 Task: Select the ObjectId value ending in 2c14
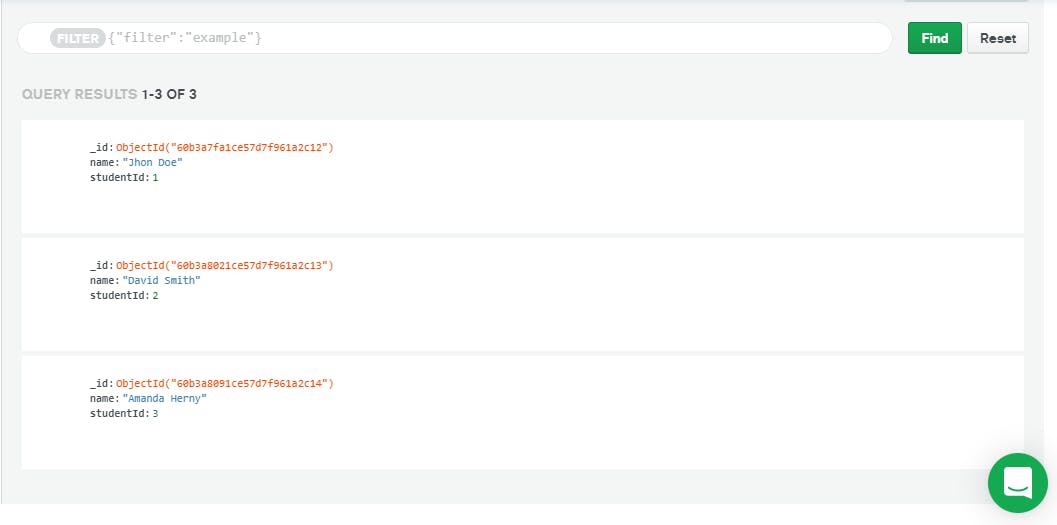tap(224, 383)
